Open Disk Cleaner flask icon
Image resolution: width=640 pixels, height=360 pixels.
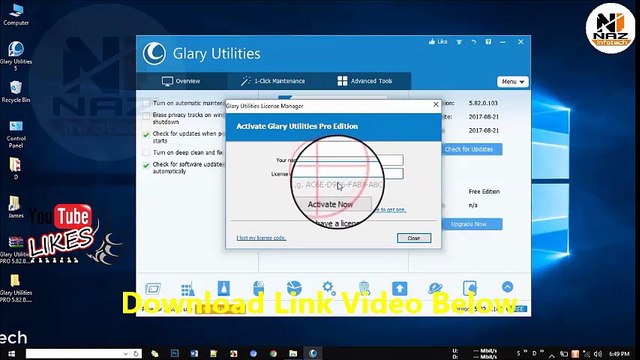(x=223, y=288)
